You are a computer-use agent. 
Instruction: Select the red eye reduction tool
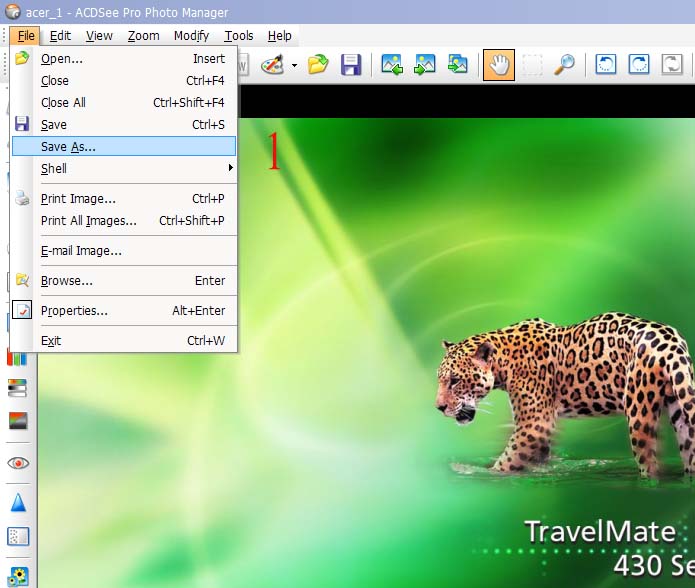tap(18, 463)
